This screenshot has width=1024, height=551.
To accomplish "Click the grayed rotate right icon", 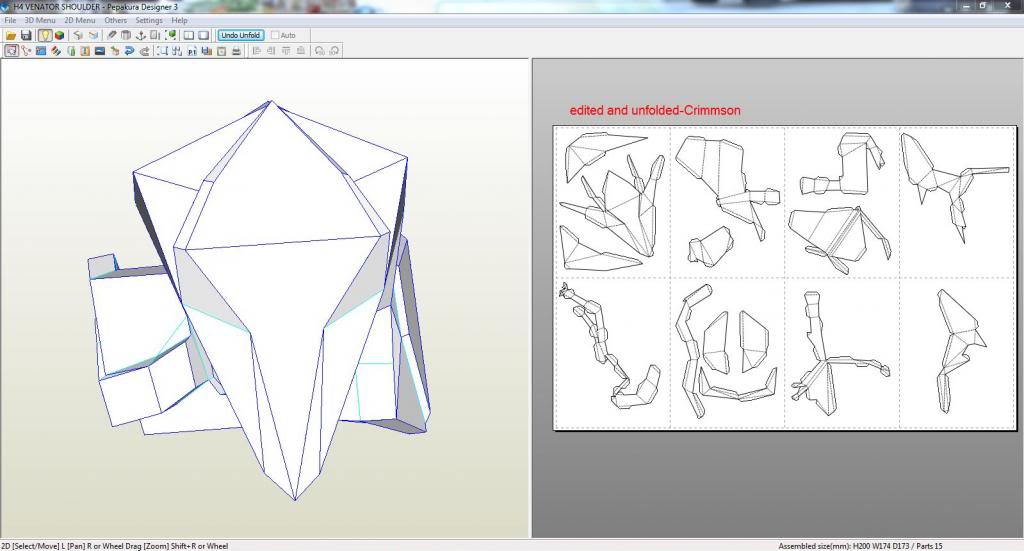I will [x=334, y=51].
